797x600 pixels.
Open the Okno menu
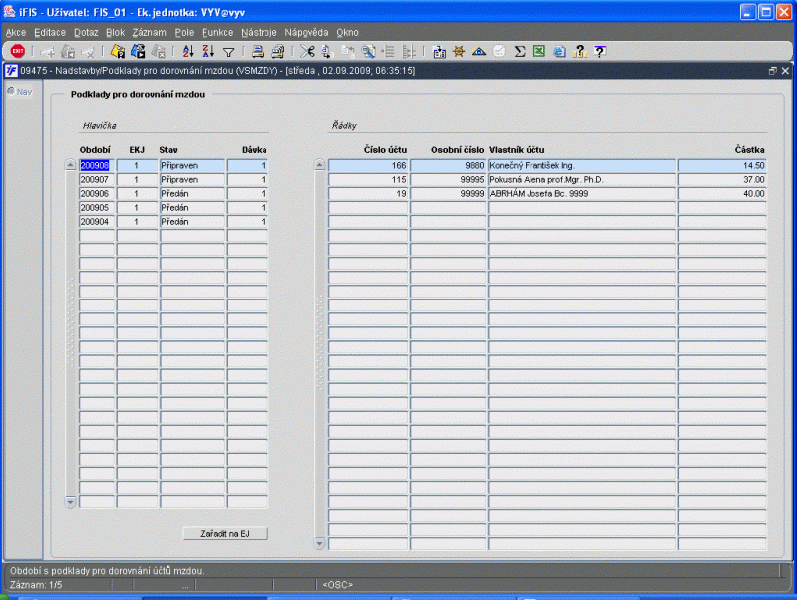tap(347, 33)
